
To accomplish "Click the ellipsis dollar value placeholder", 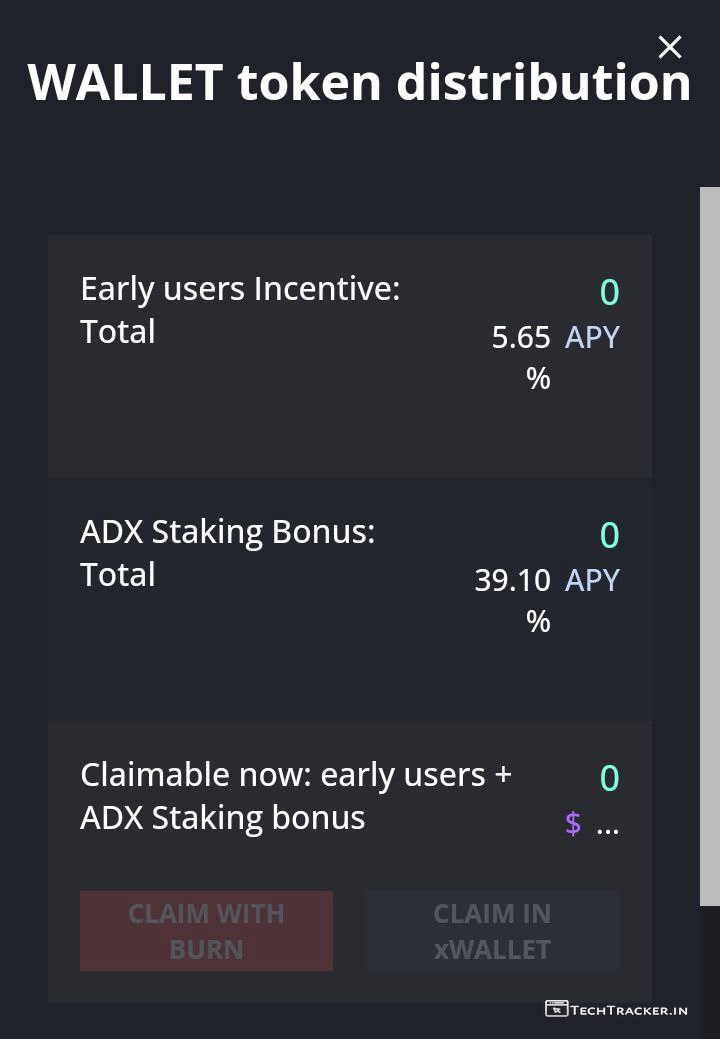I will pos(607,827).
